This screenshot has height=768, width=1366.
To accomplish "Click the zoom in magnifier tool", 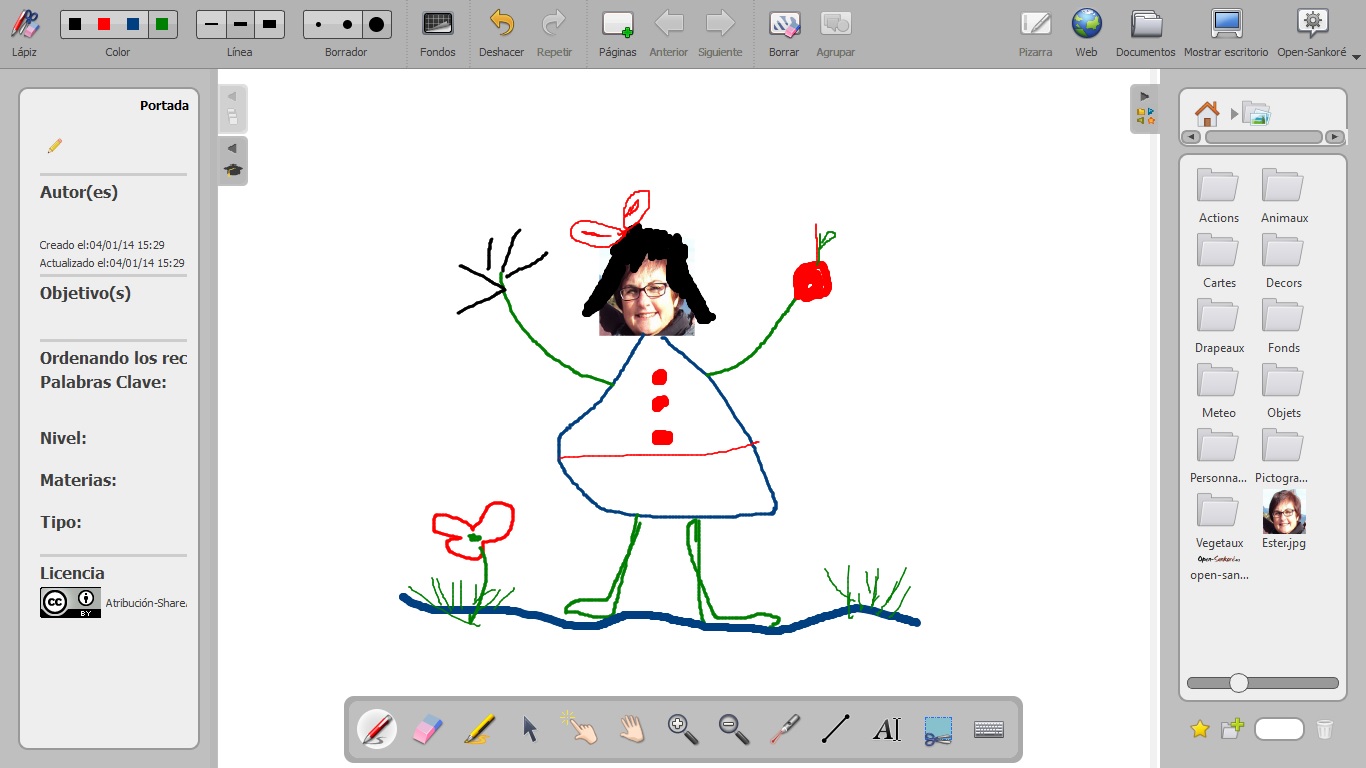I will [683, 729].
